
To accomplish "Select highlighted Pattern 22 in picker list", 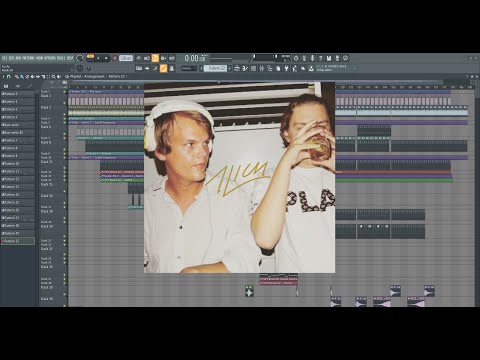I will pyautogui.click(x=18, y=241).
